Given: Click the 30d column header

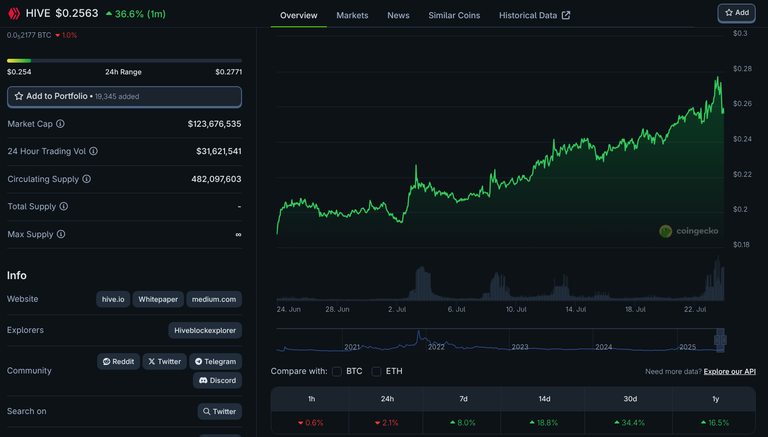Looking at the screenshot, I should click(630, 399).
